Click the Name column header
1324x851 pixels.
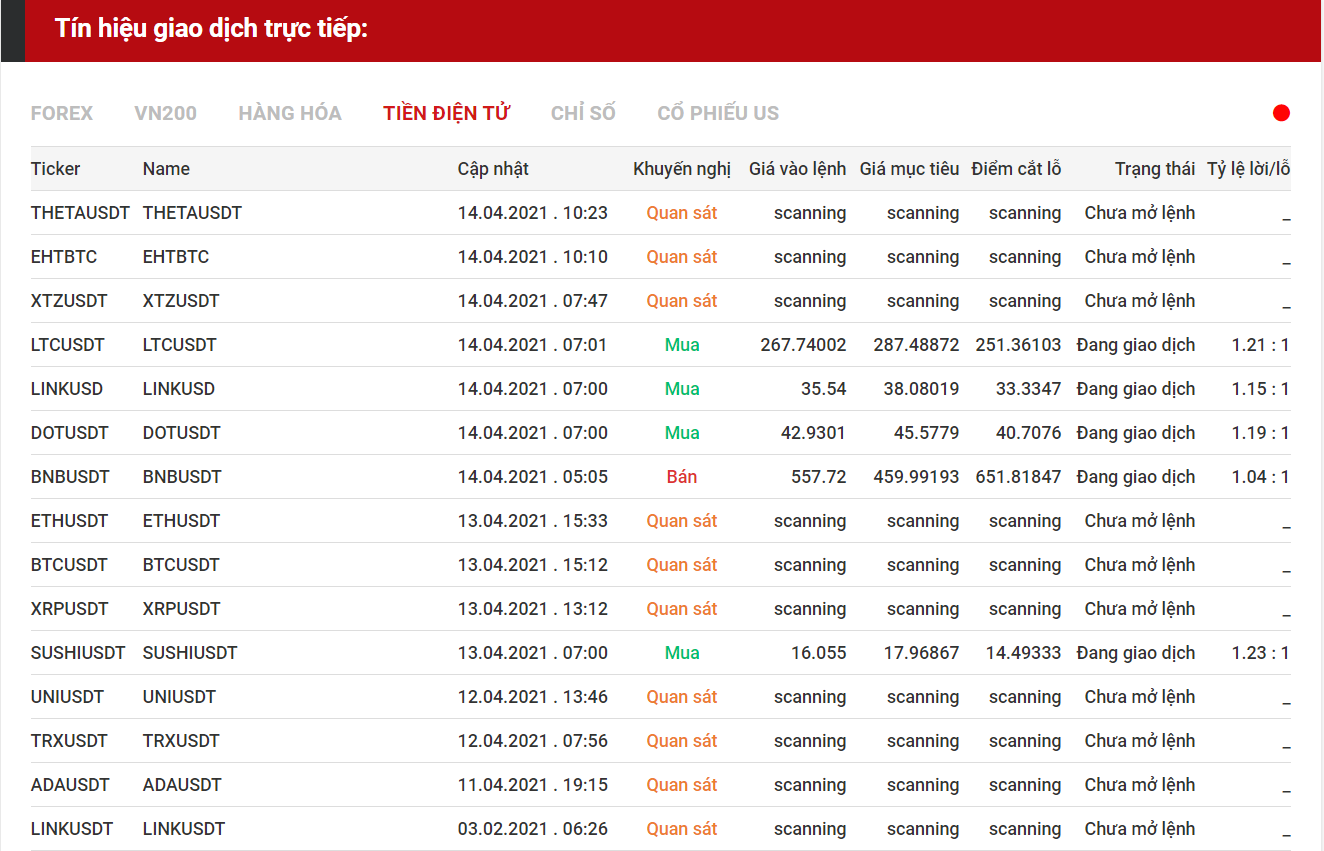tap(166, 169)
